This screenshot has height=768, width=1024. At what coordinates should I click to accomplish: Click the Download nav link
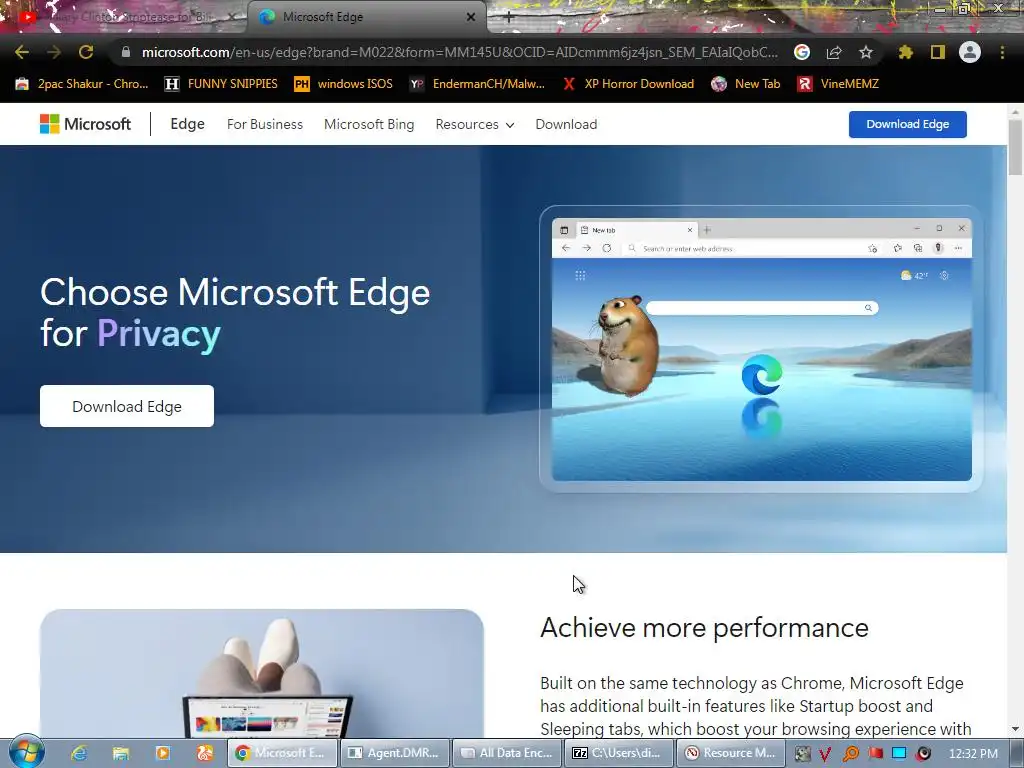[566, 124]
